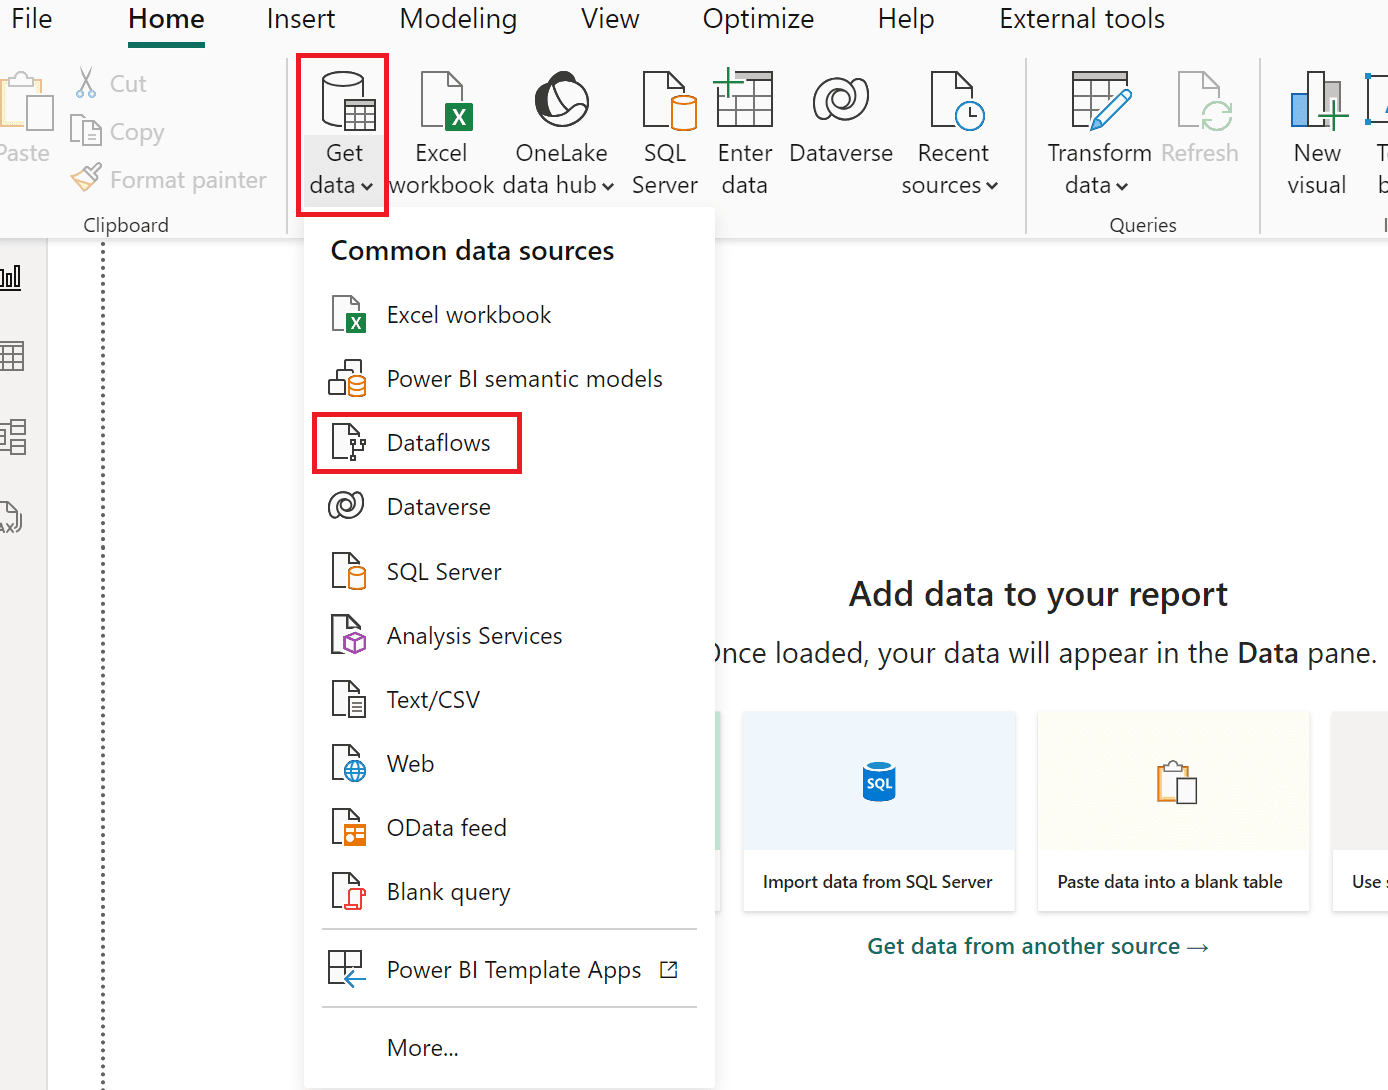Choose Excel workbook from the data sources list

point(510,315)
